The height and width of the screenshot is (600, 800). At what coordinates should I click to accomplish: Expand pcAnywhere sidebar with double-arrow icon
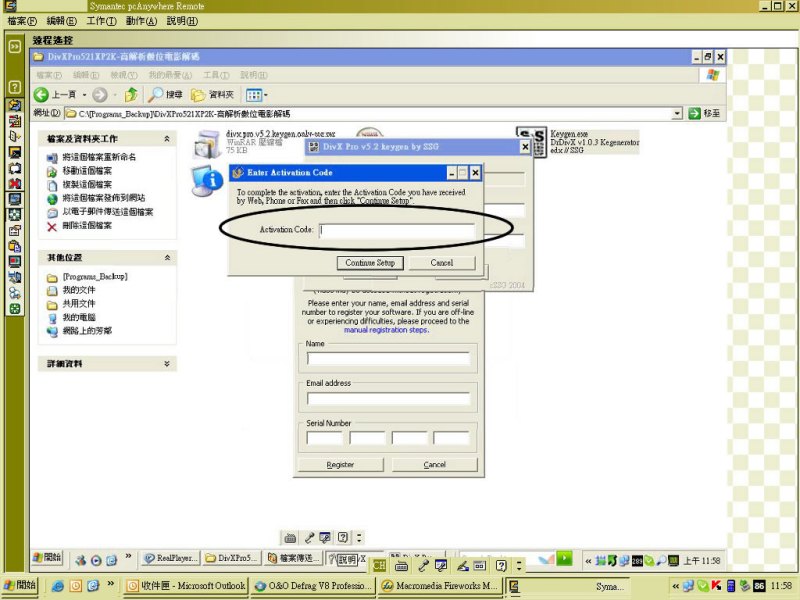tap(15, 46)
